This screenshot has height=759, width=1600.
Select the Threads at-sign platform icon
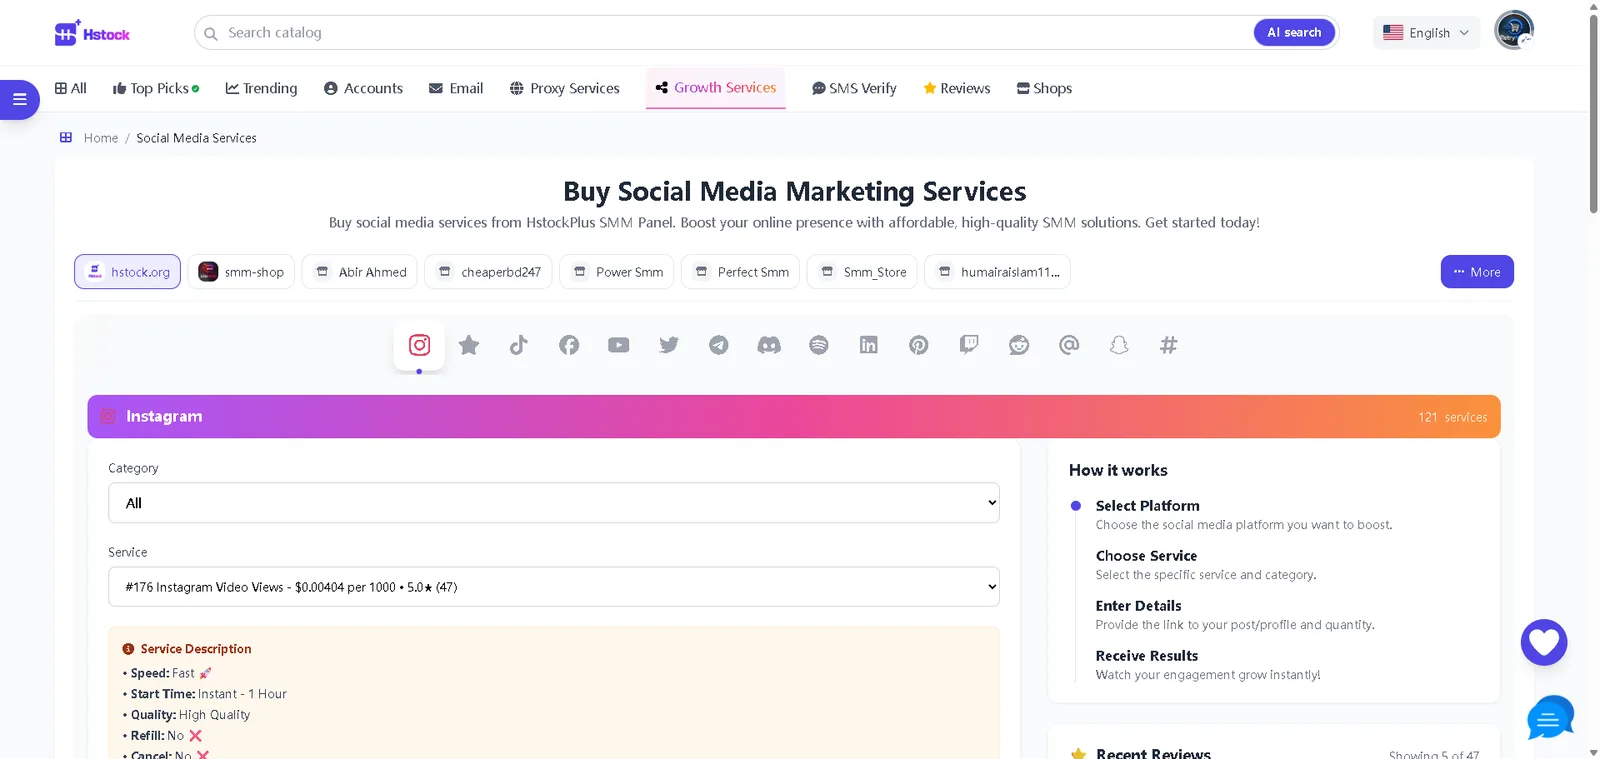1069,345
